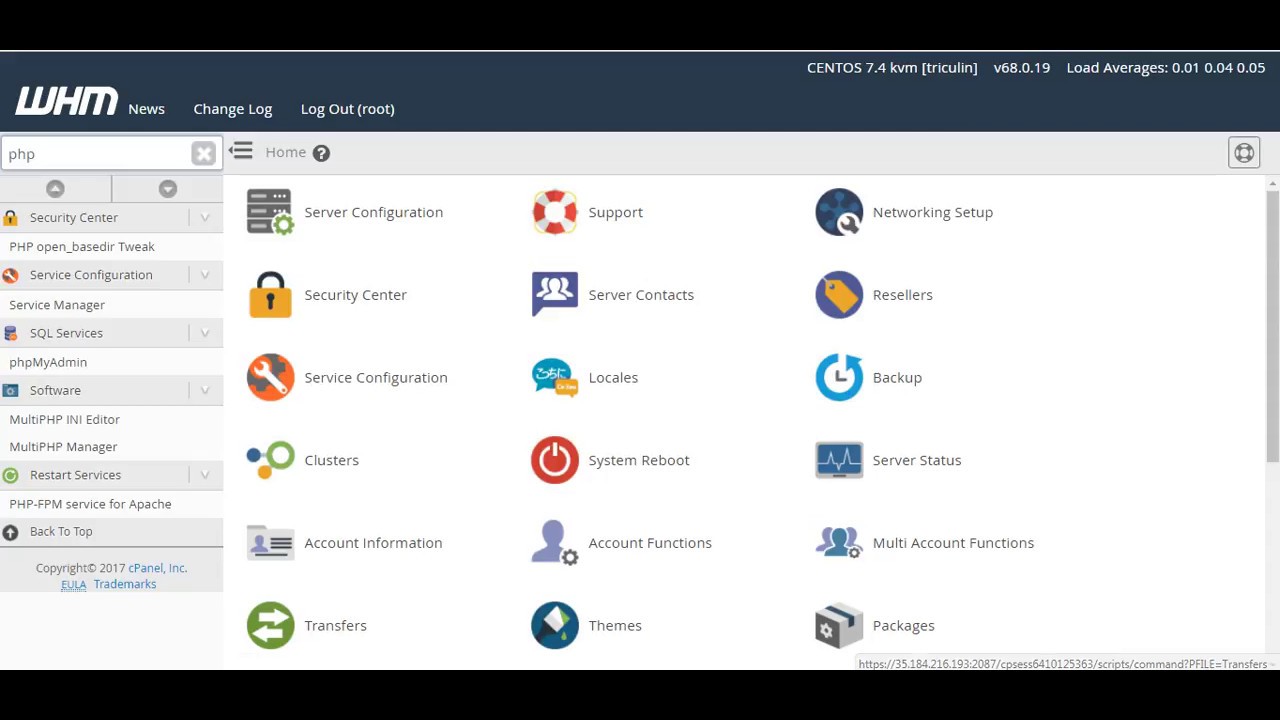Viewport: 1280px width, 720px height.
Task: Open the Account Information icon
Action: [x=270, y=543]
